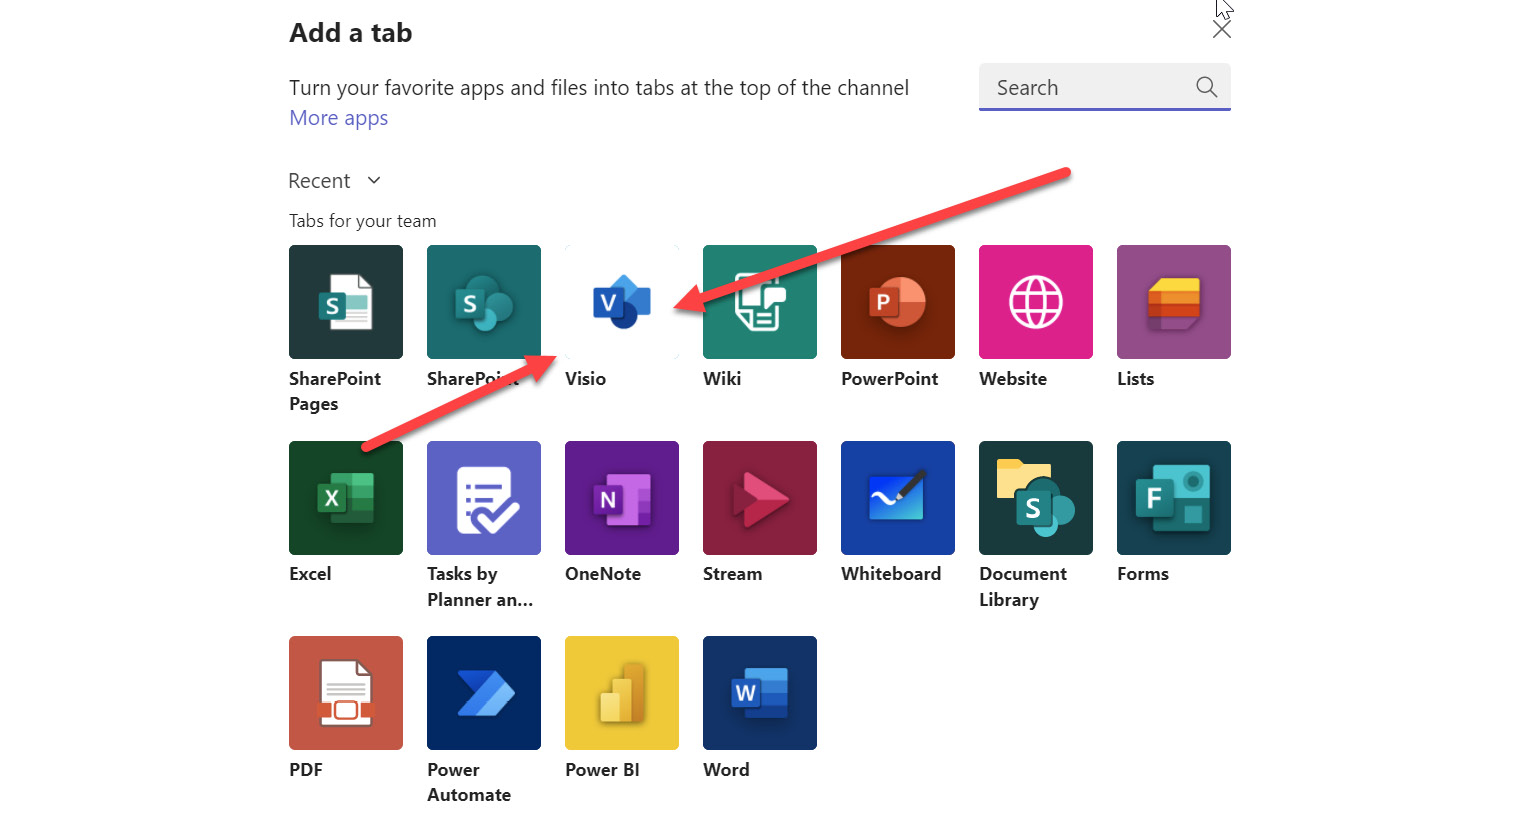
Task: Click the PowerPoint label text
Action: point(889,379)
